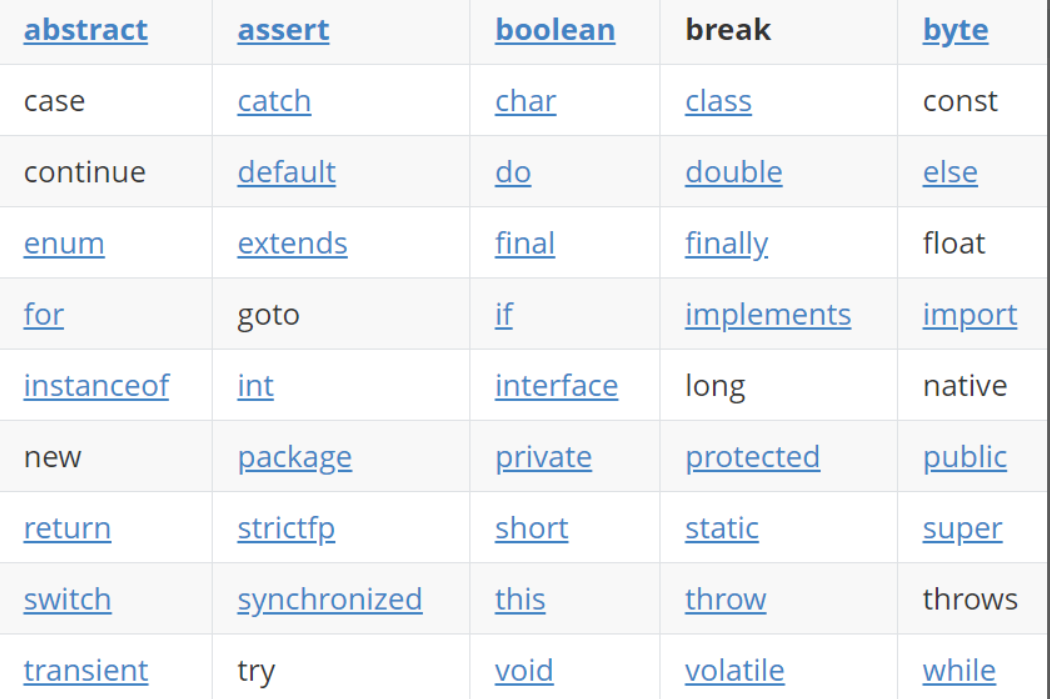Click the 'class' keyword link
The image size is (1050, 699).
(718, 101)
